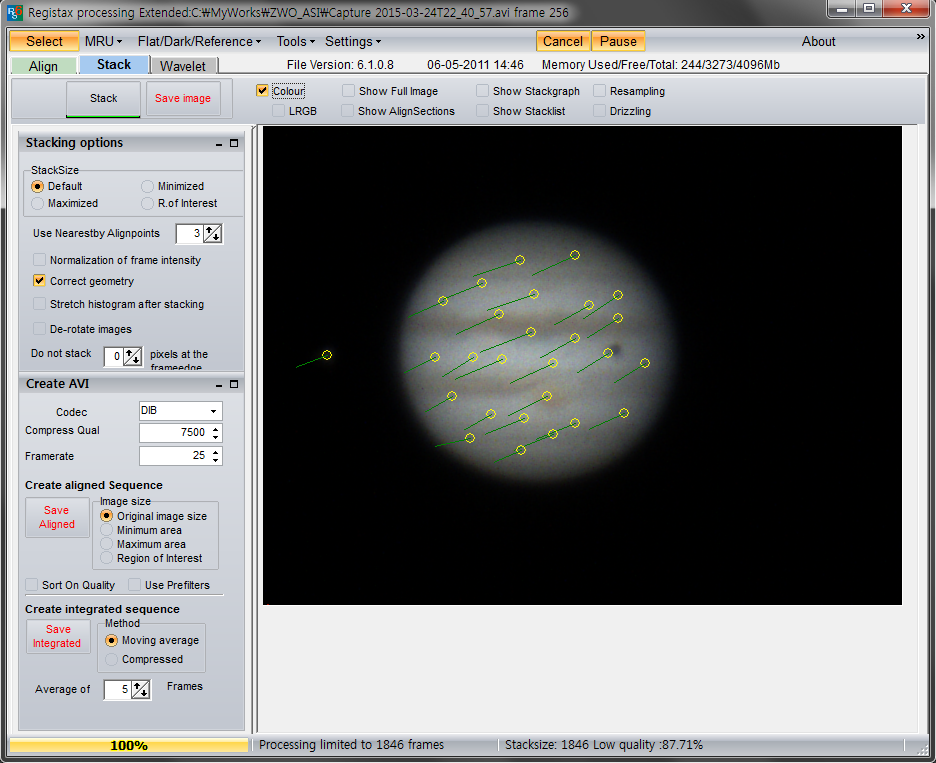Screen dimensions: 936x763
Task: Select R.of Interest StackSize option
Action: coord(147,204)
